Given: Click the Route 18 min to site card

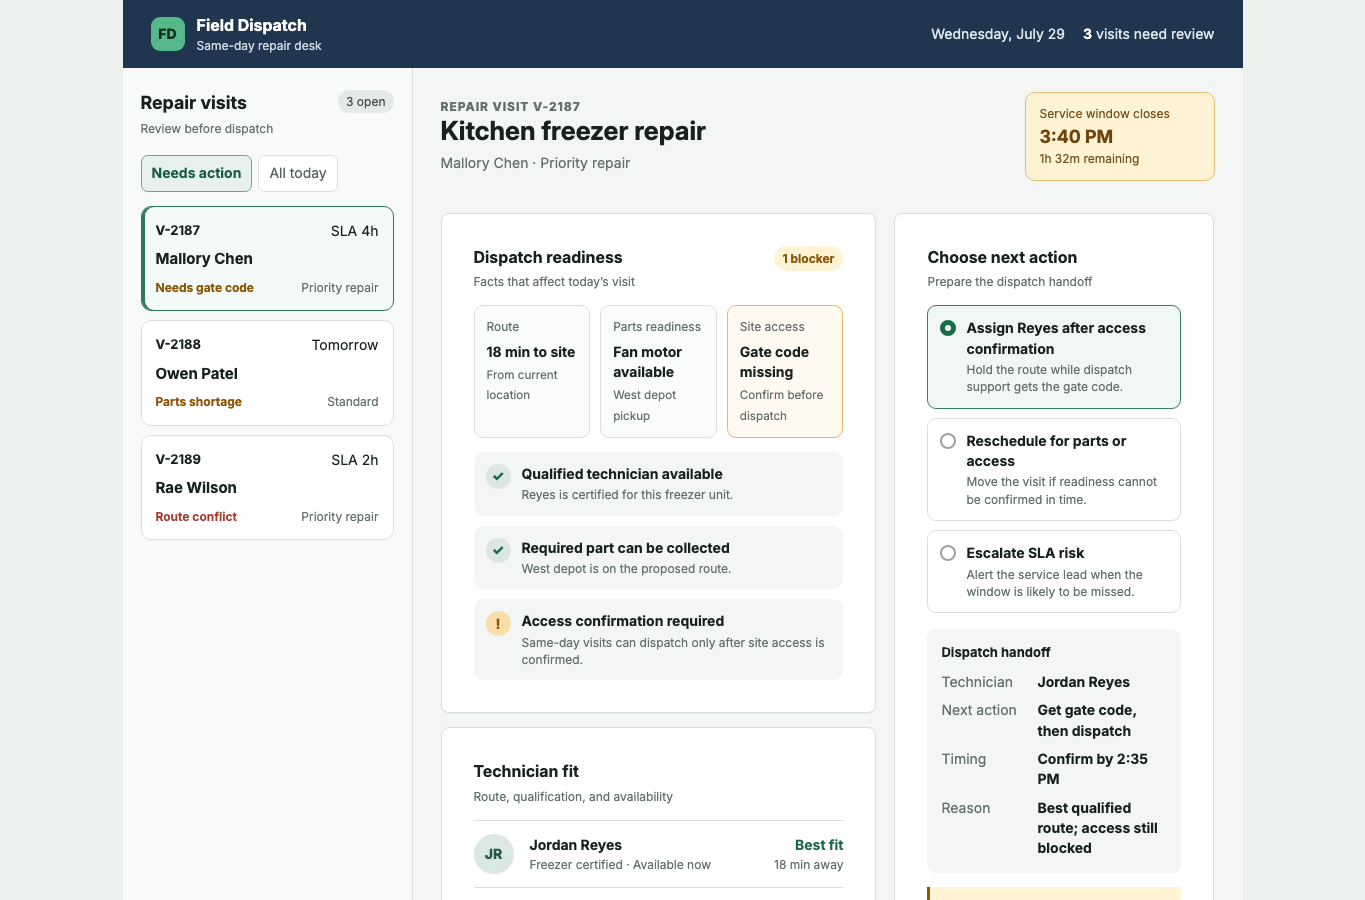Looking at the screenshot, I should coord(532,371).
